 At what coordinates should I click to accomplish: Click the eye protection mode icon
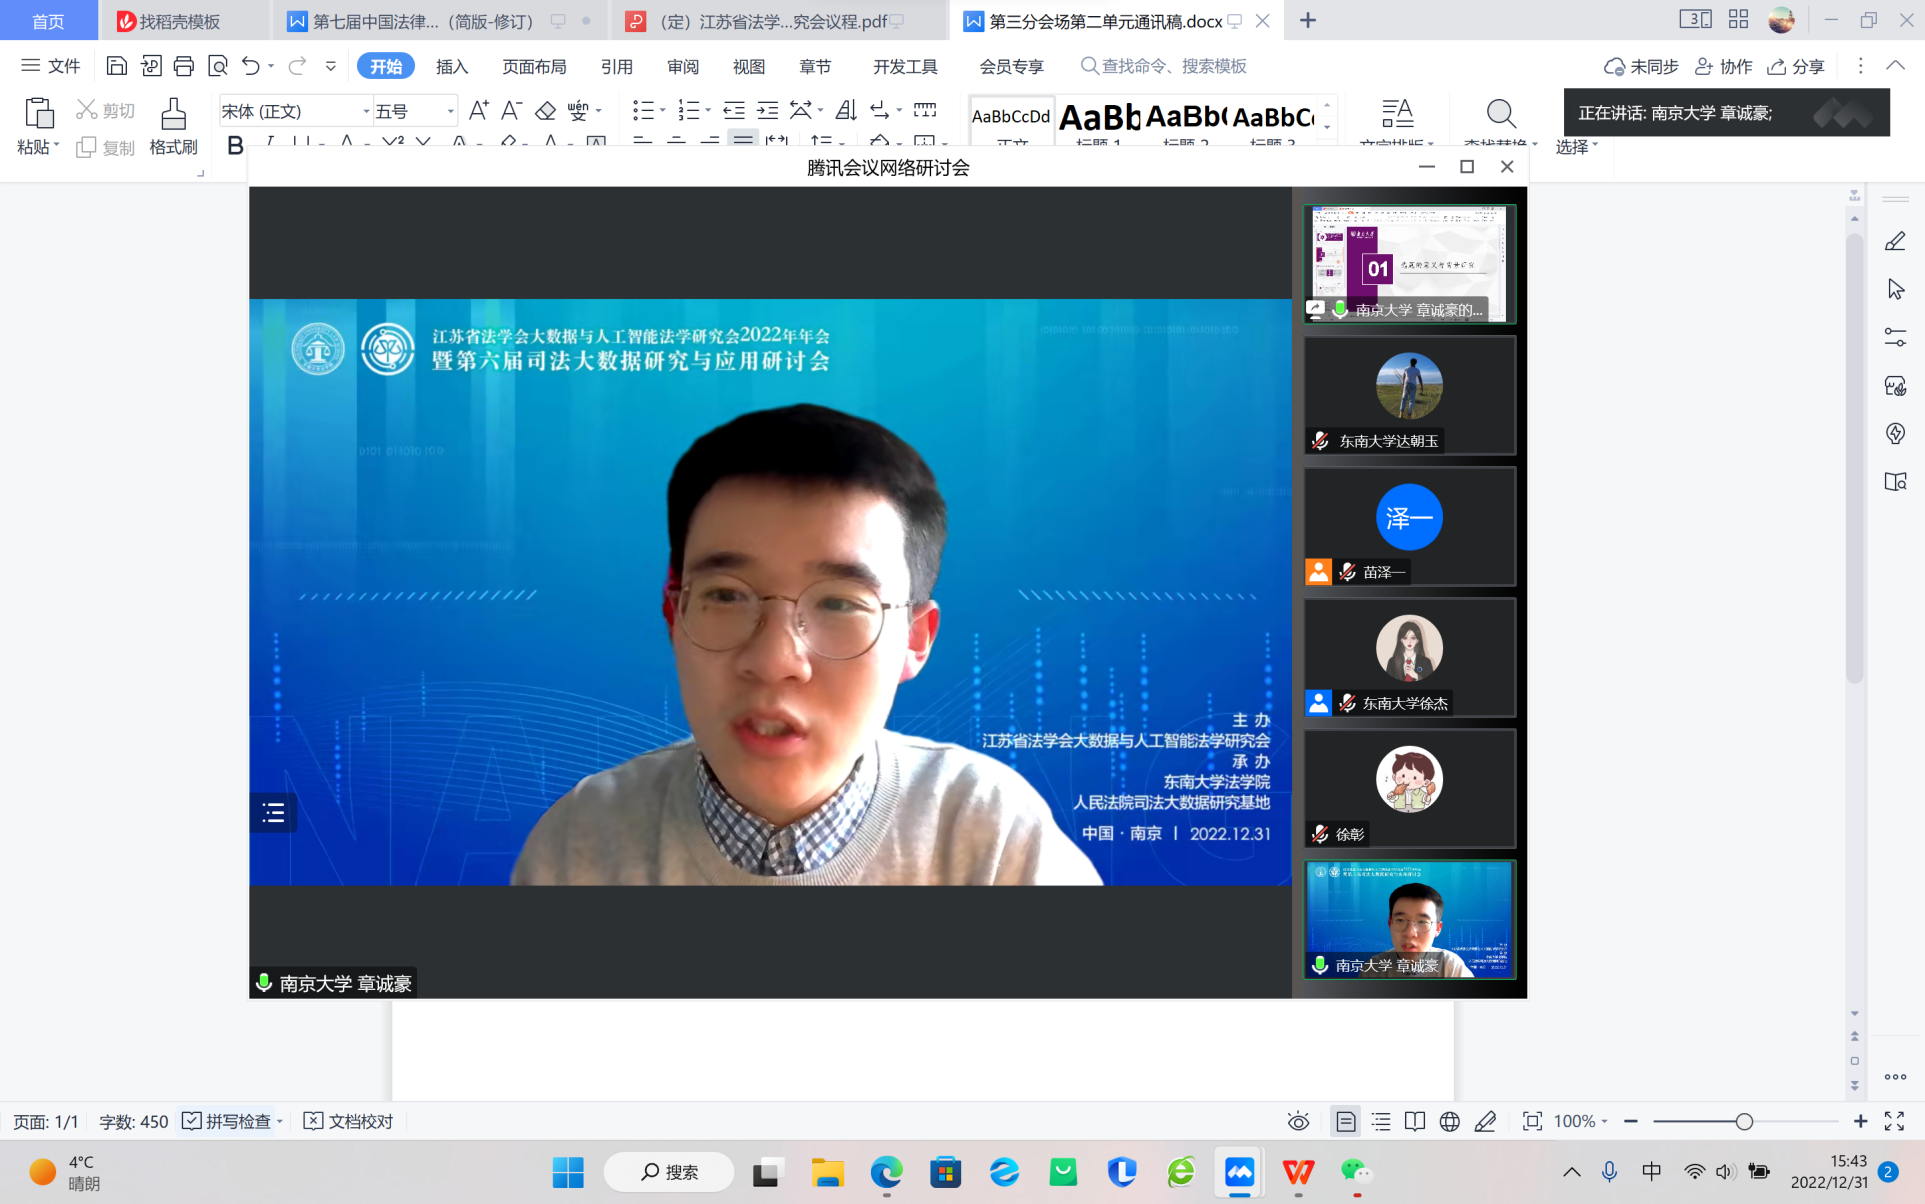click(1298, 1121)
